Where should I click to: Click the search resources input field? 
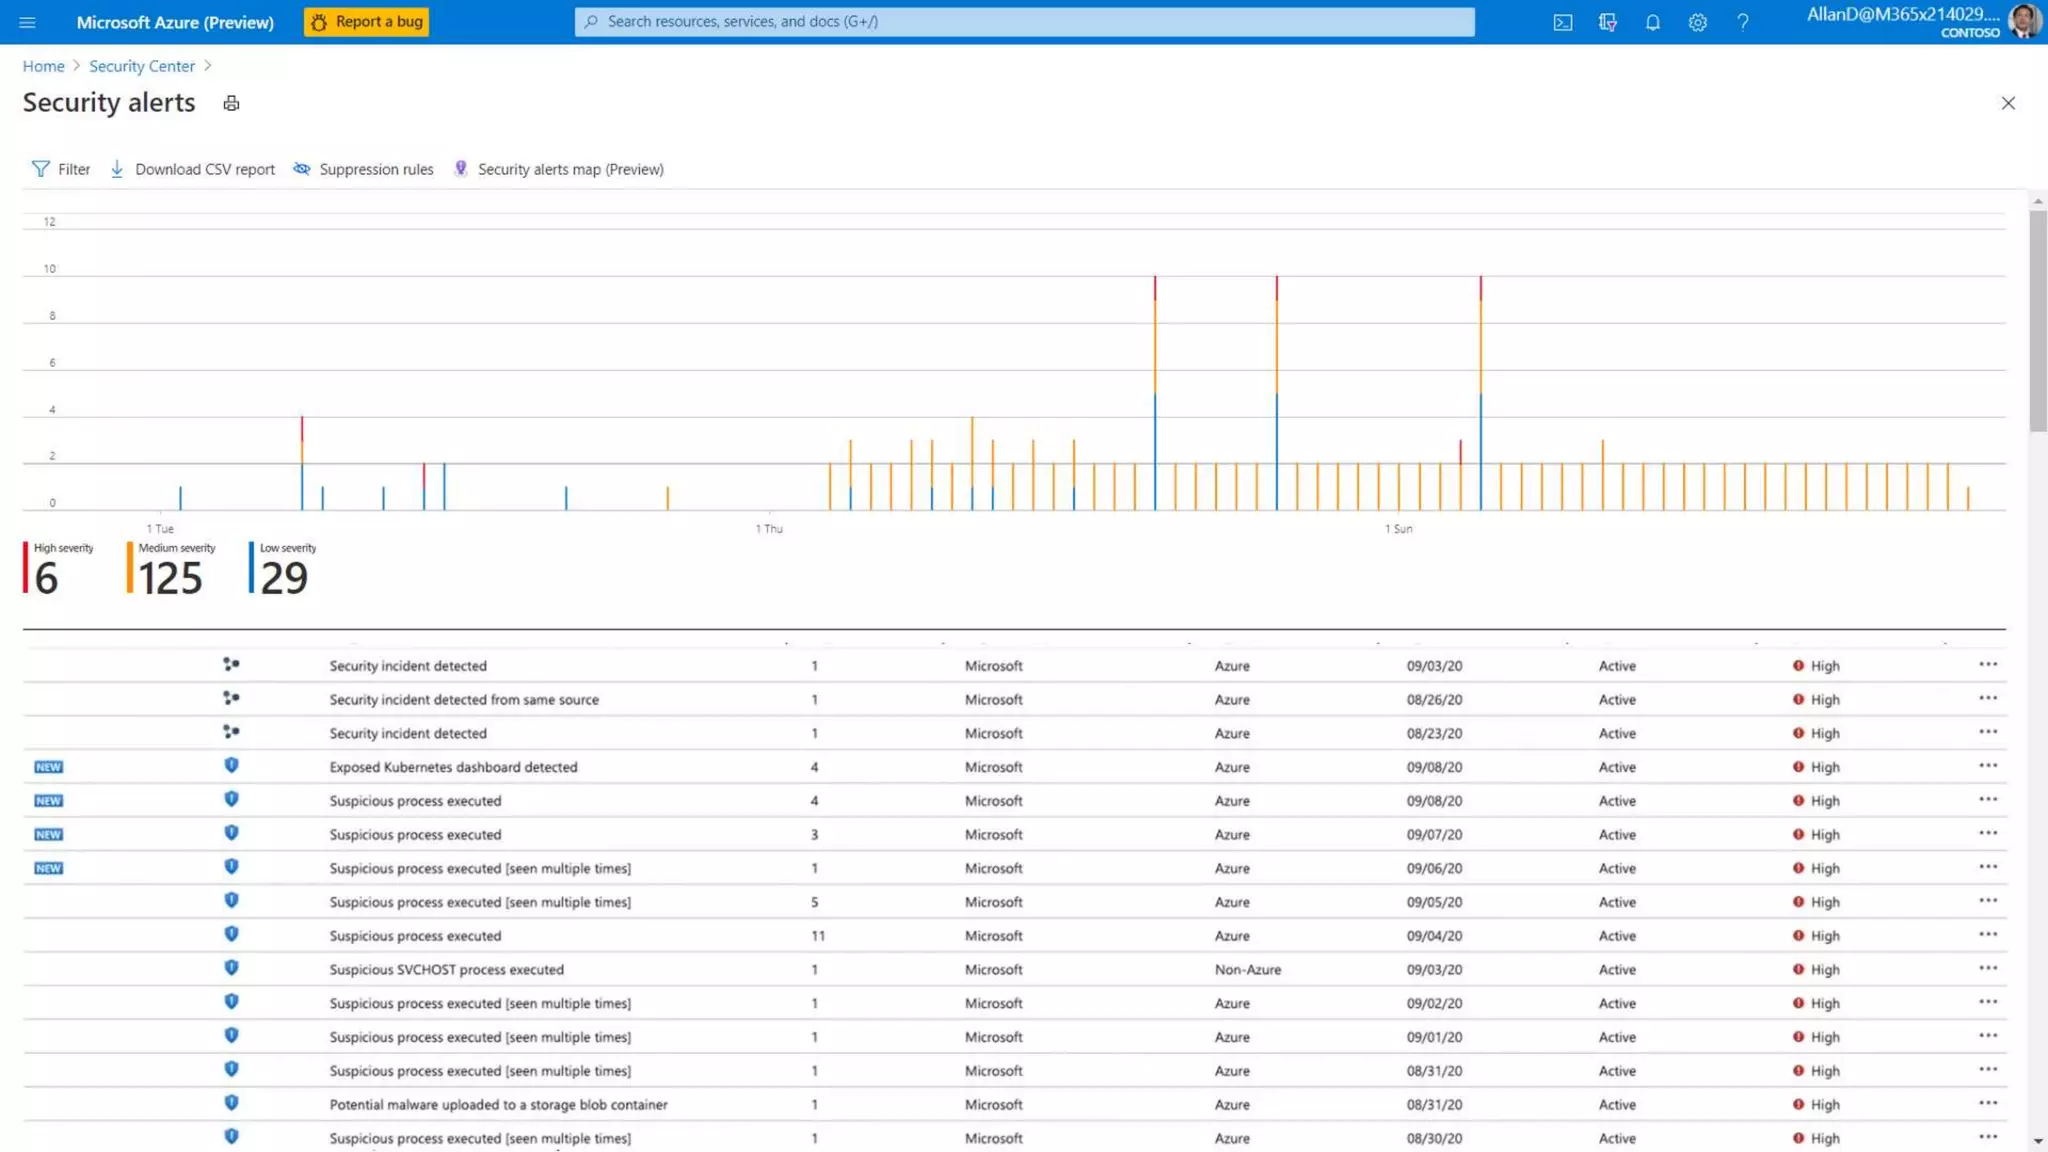click(1024, 22)
